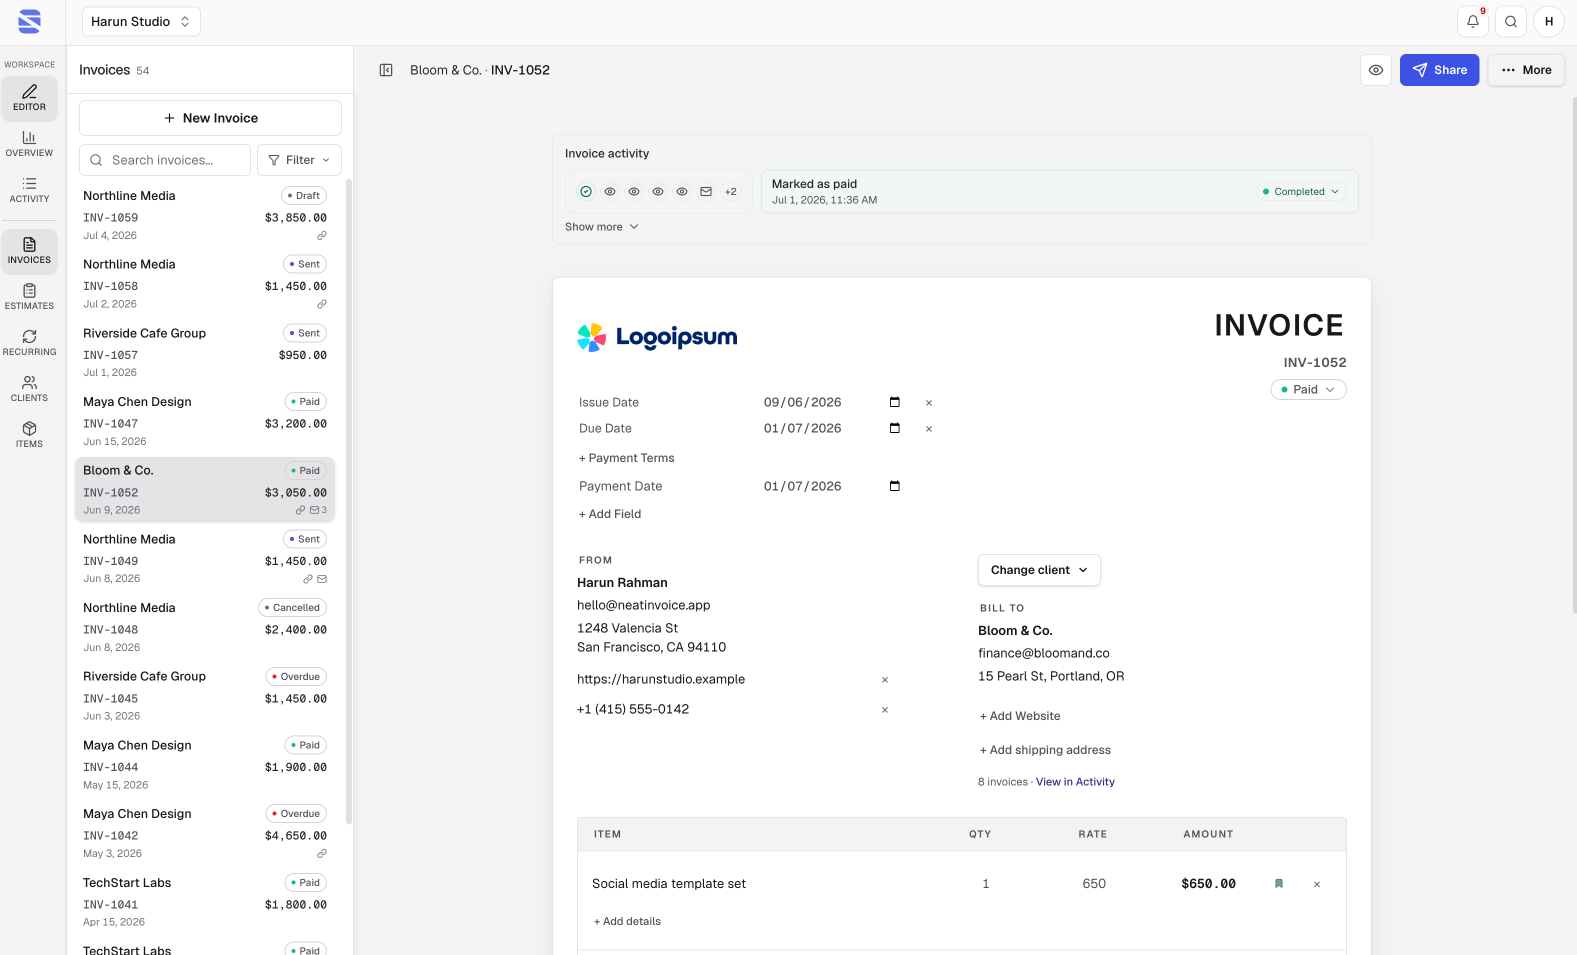Select Maya Chen Design INV-1047
The image size is (1577, 955).
pos(205,421)
